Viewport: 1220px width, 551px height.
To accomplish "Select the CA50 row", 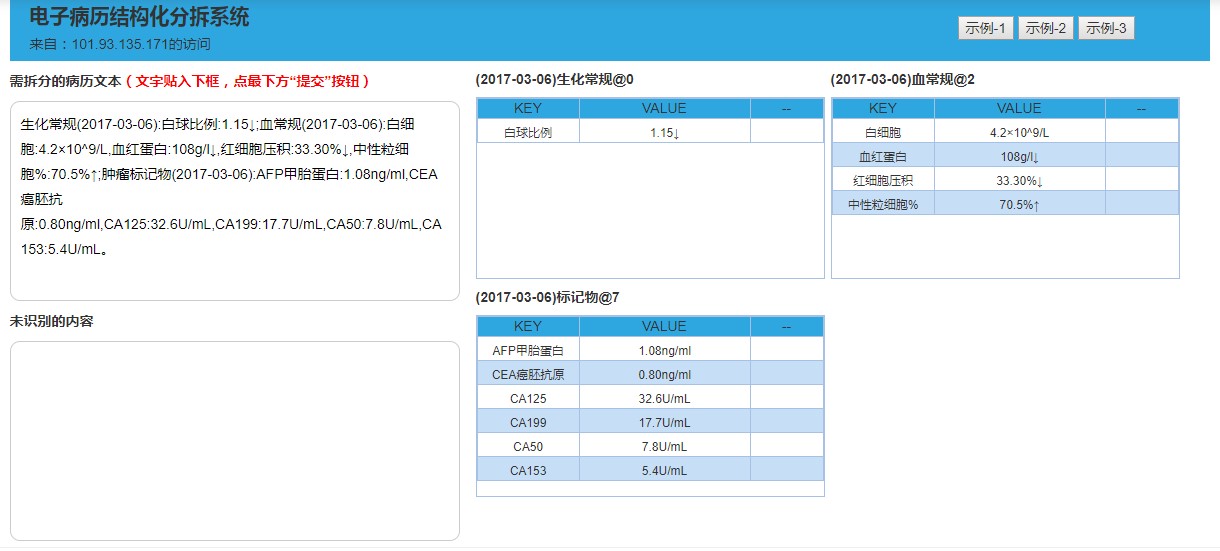I will (x=527, y=446).
